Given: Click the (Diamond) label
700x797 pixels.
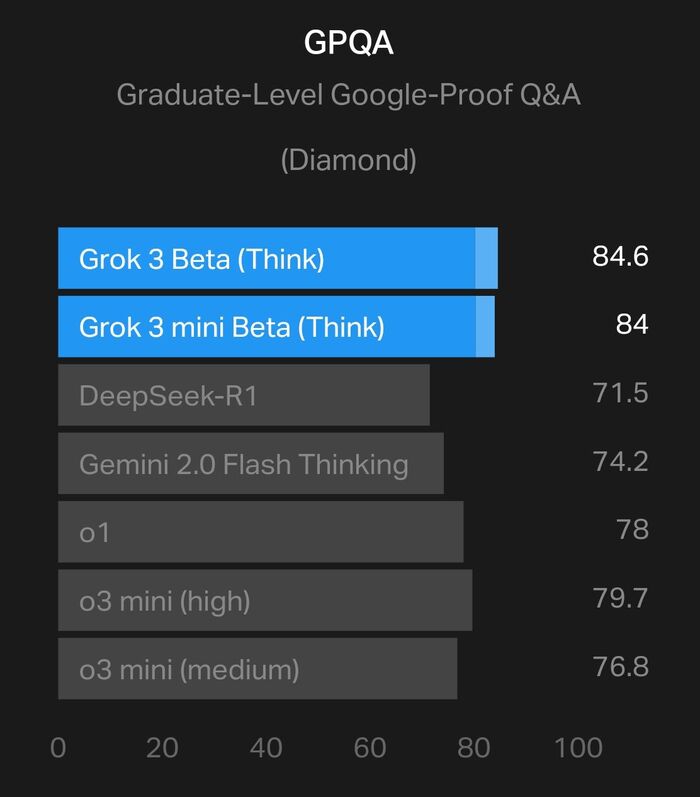Looking at the screenshot, I should click(x=348, y=159).
